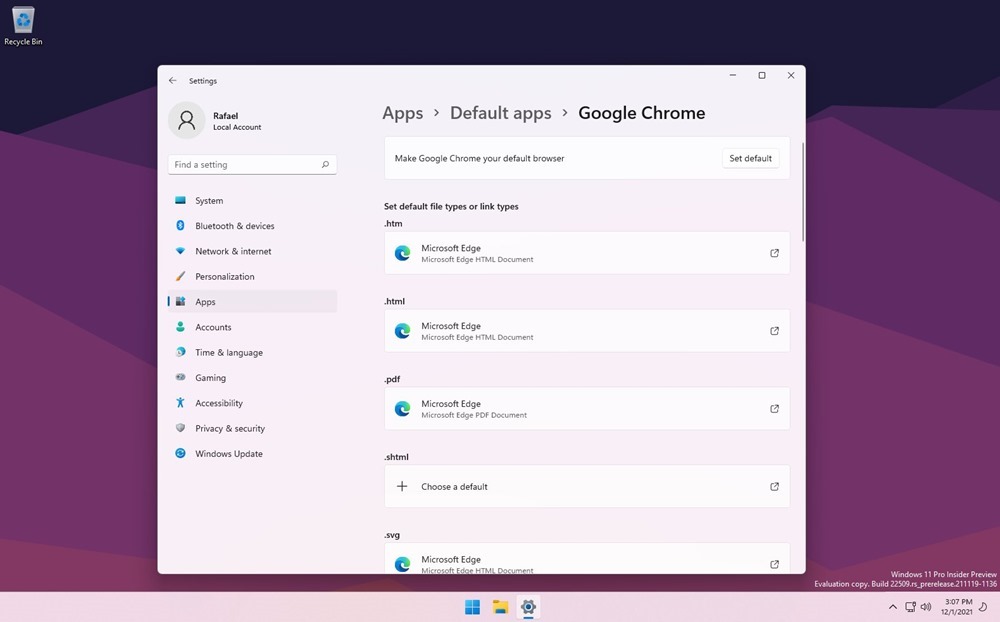Click the Time & language globe icon
The width and height of the screenshot is (1000, 622).
(180, 352)
